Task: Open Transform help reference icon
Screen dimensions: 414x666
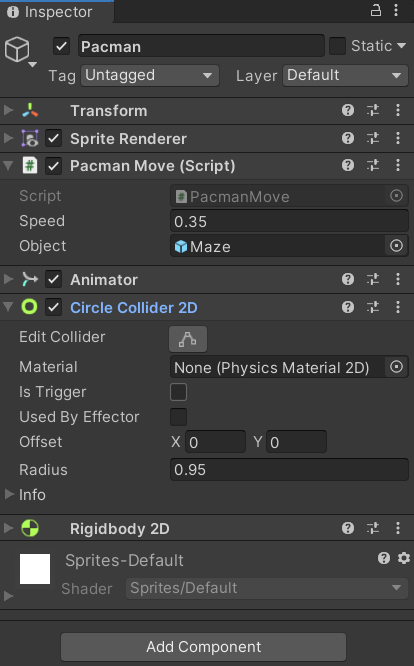Action: [348, 110]
